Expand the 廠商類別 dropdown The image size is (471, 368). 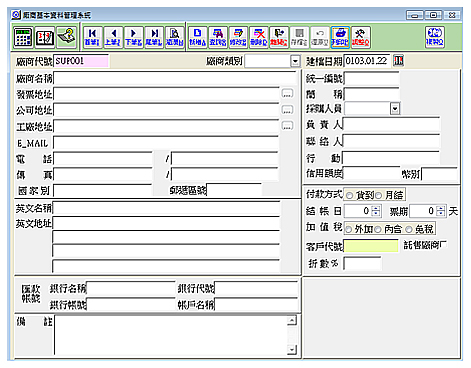pos(295,61)
